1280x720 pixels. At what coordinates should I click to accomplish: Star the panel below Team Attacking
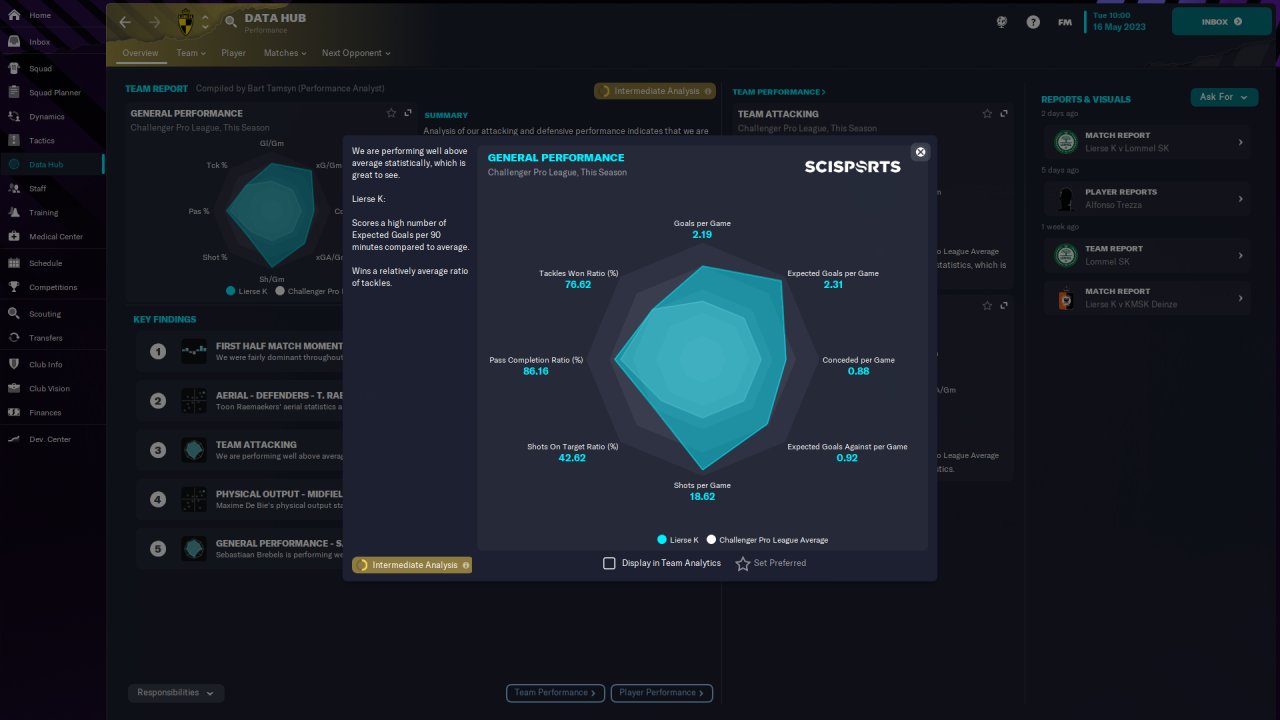[x=987, y=305]
